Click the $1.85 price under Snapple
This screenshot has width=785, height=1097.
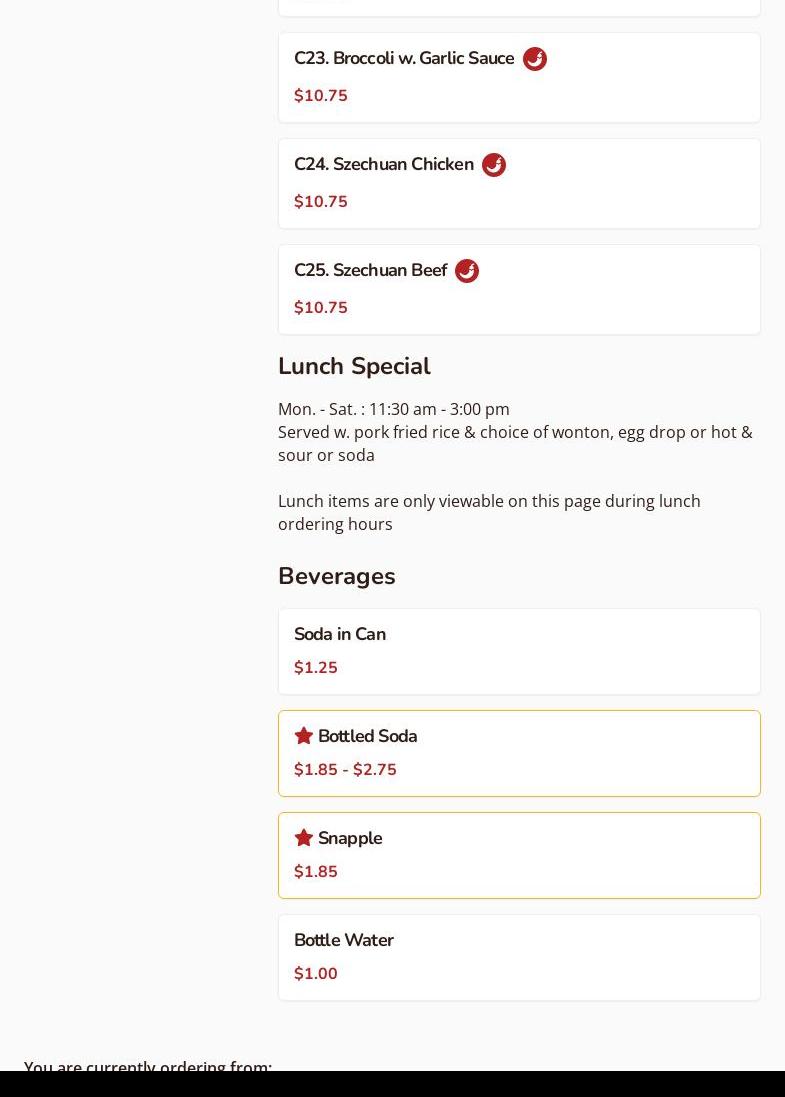pos(316,872)
